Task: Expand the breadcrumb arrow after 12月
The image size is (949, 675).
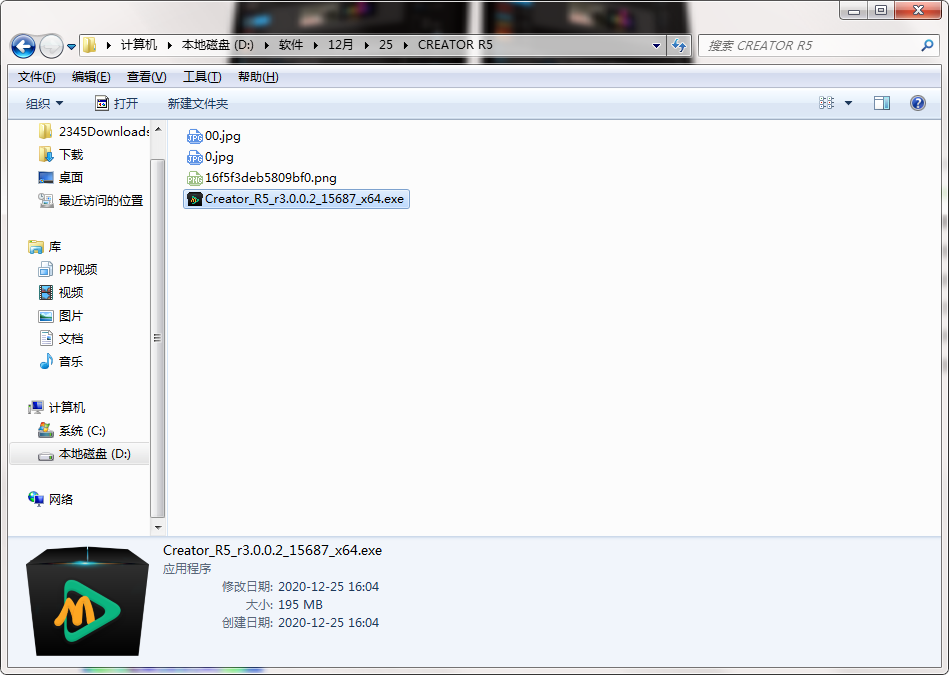Action: tap(366, 45)
